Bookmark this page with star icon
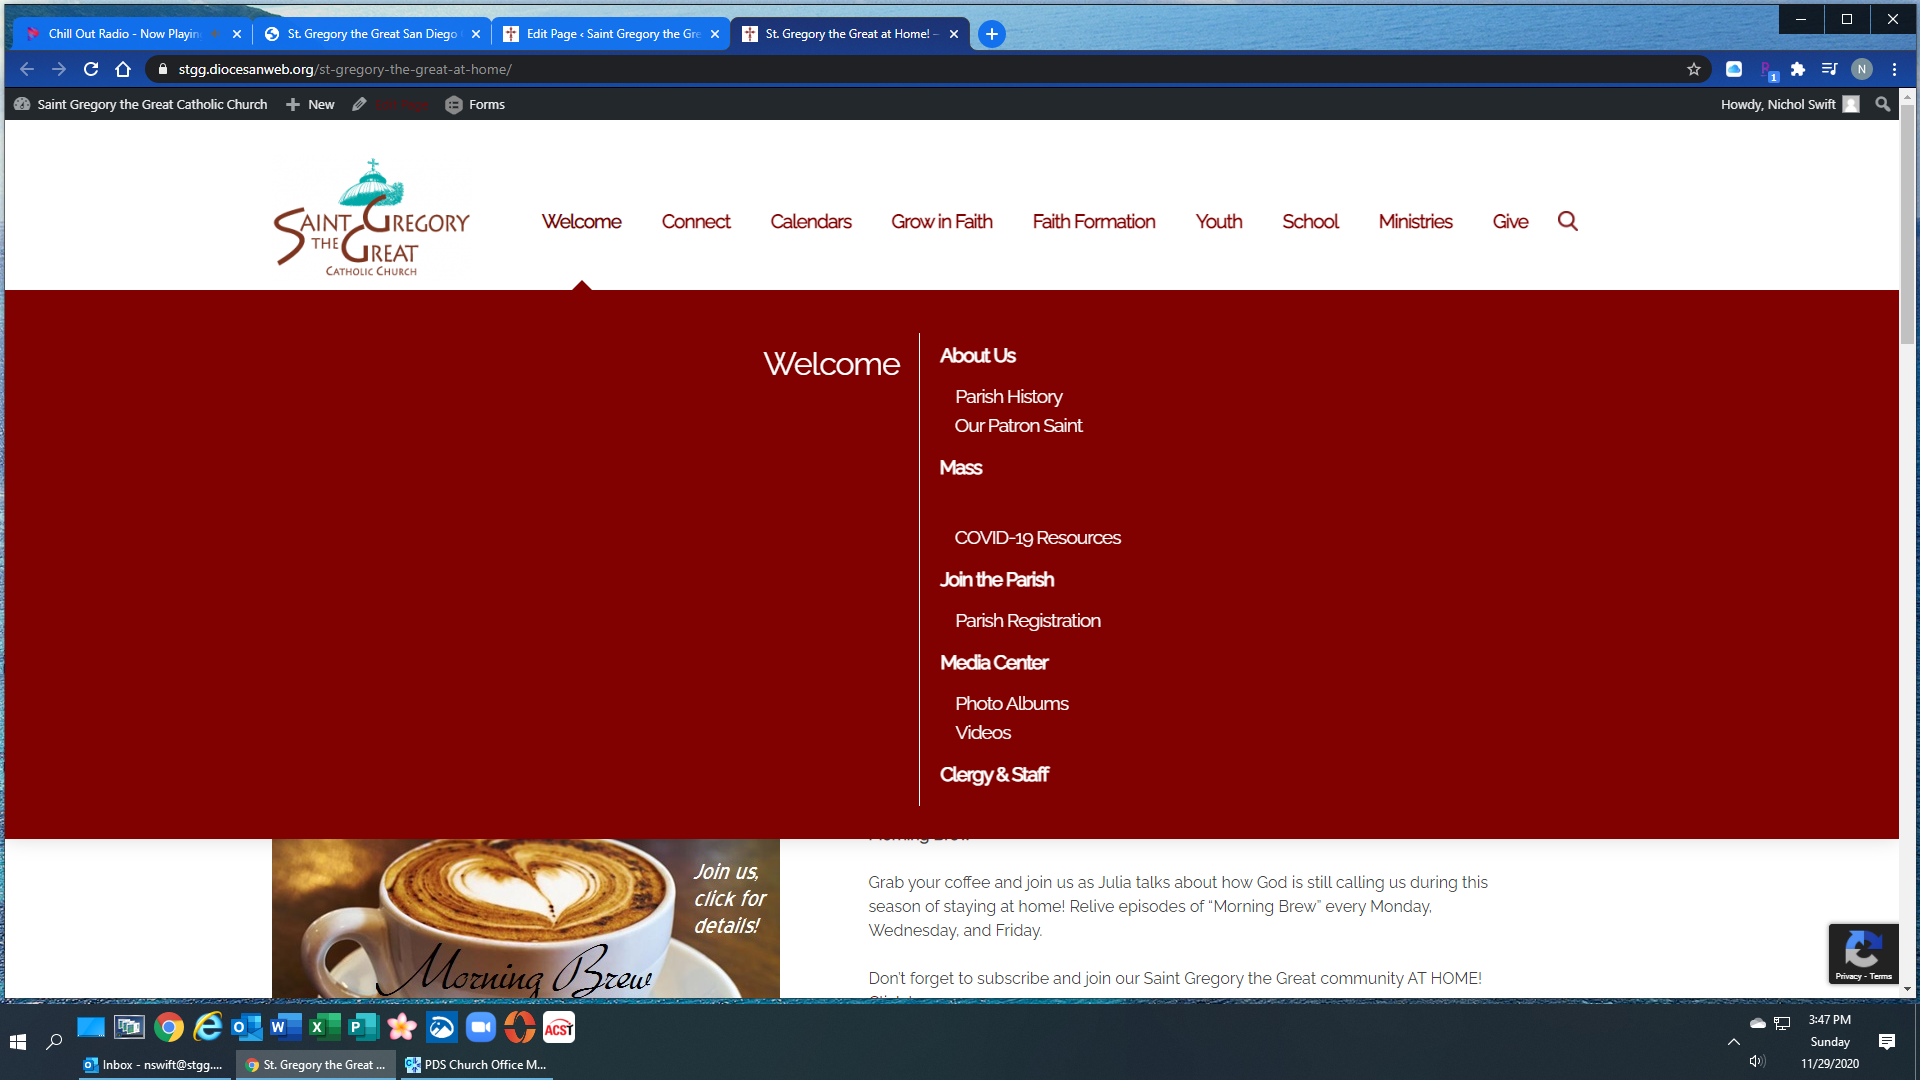 1693,69
